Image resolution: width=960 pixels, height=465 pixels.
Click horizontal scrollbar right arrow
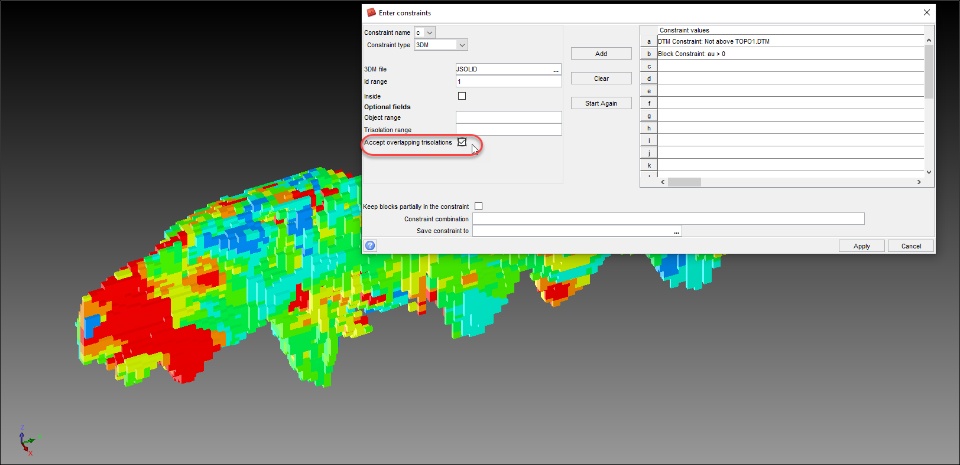pos(919,182)
